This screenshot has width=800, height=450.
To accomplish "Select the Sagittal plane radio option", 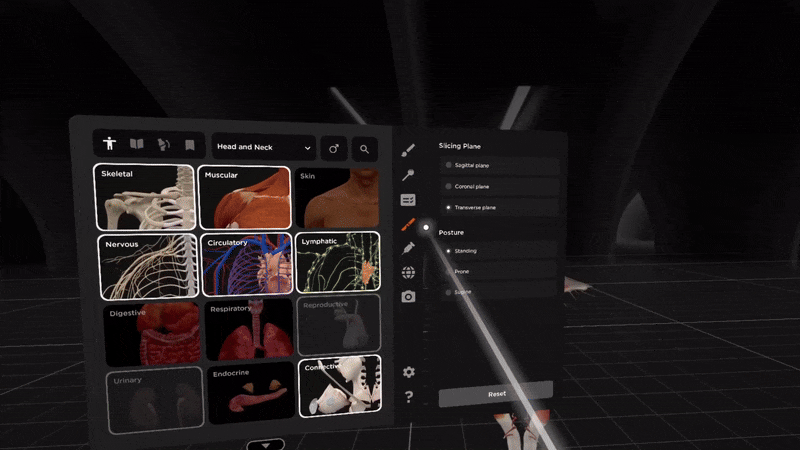I will click(x=499, y=165).
